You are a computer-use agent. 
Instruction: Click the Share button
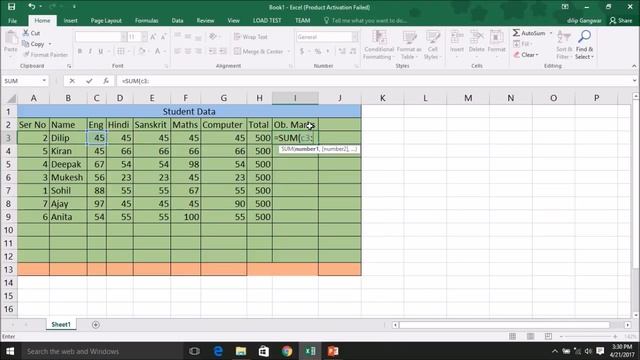[x=620, y=20]
